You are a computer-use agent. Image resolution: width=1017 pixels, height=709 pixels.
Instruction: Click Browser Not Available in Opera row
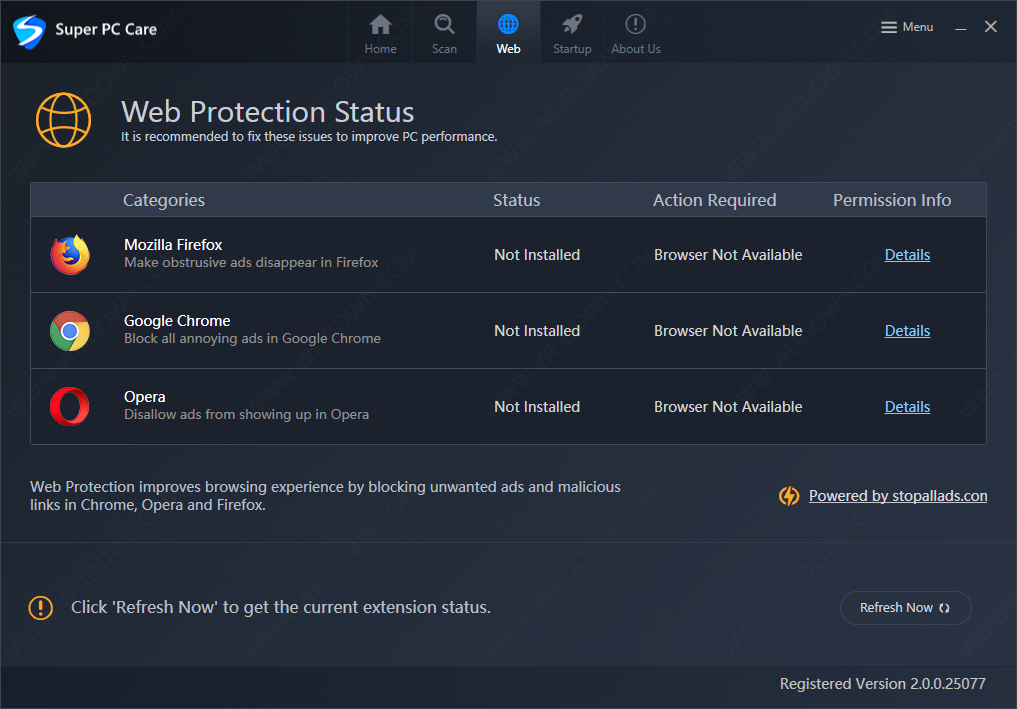click(728, 407)
